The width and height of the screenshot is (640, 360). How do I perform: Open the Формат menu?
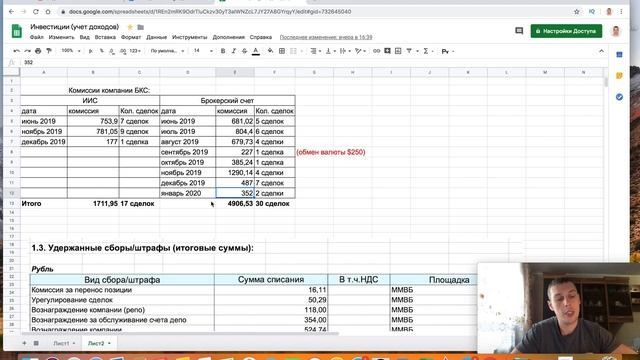(x=131, y=37)
